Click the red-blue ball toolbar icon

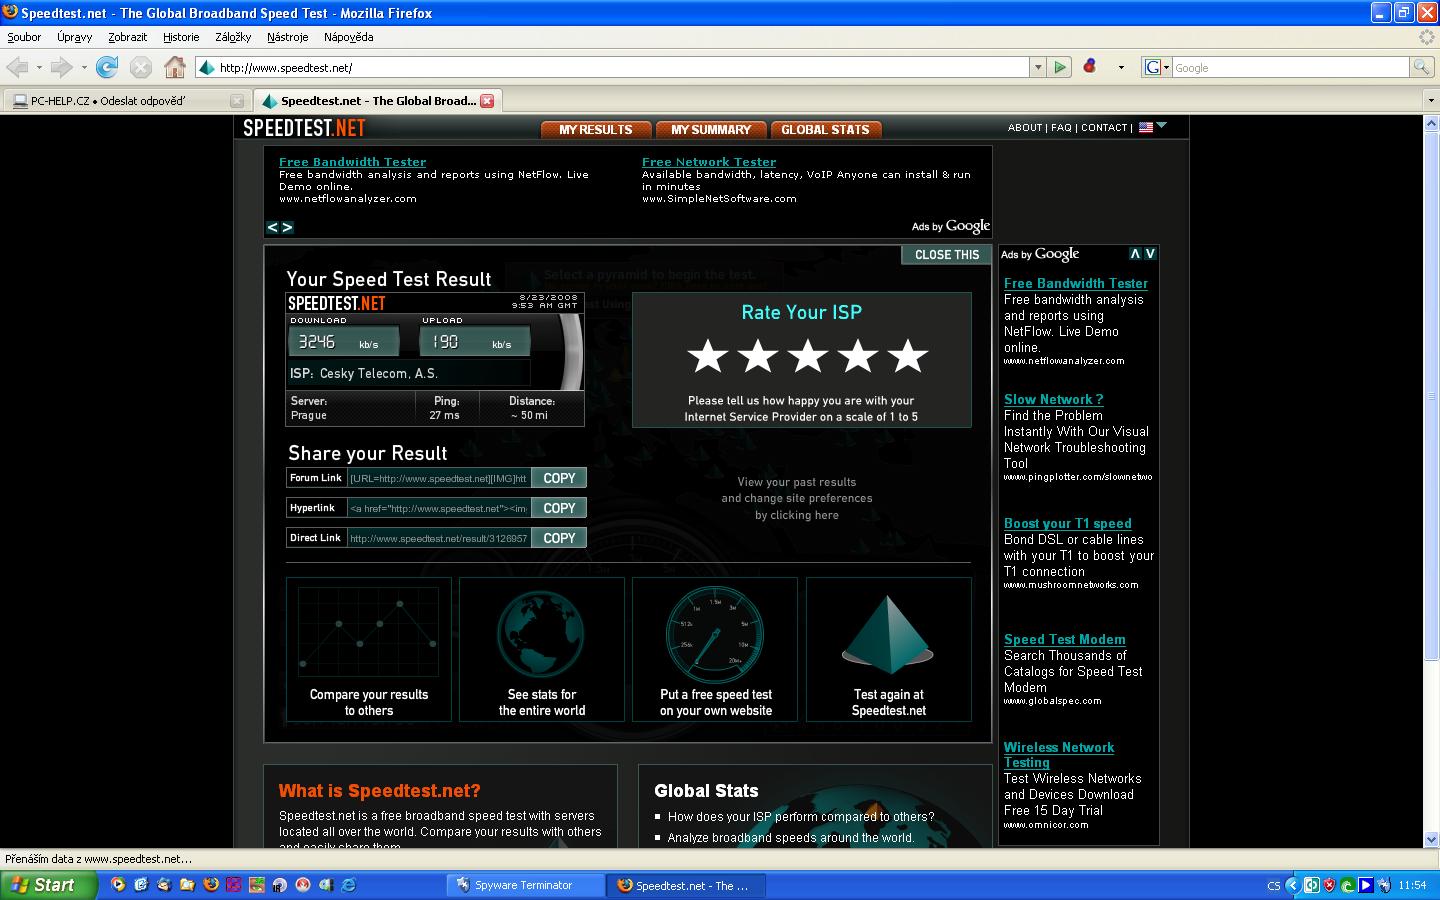click(x=1090, y=67)
